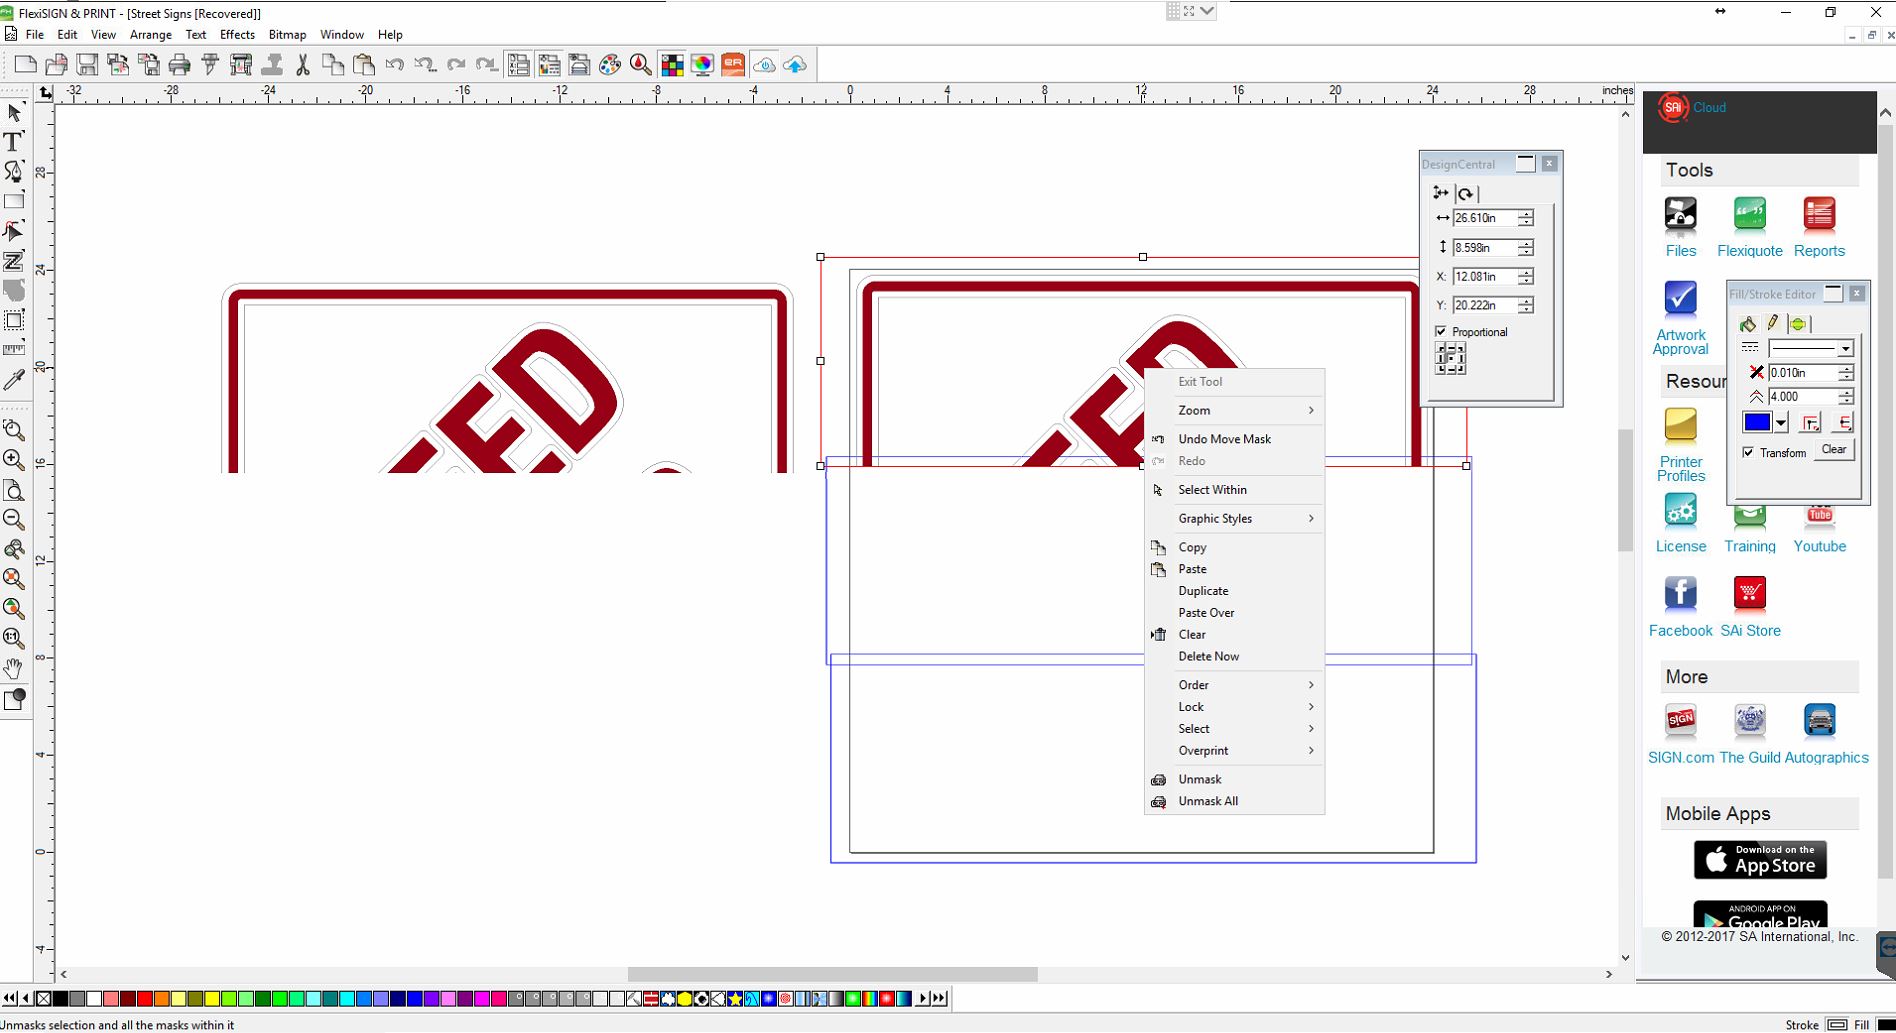Image resolution: width=1896 pixels, height=1033 pixels.
Task: Click the New document toolbar icon
Action: pos(26,65)
